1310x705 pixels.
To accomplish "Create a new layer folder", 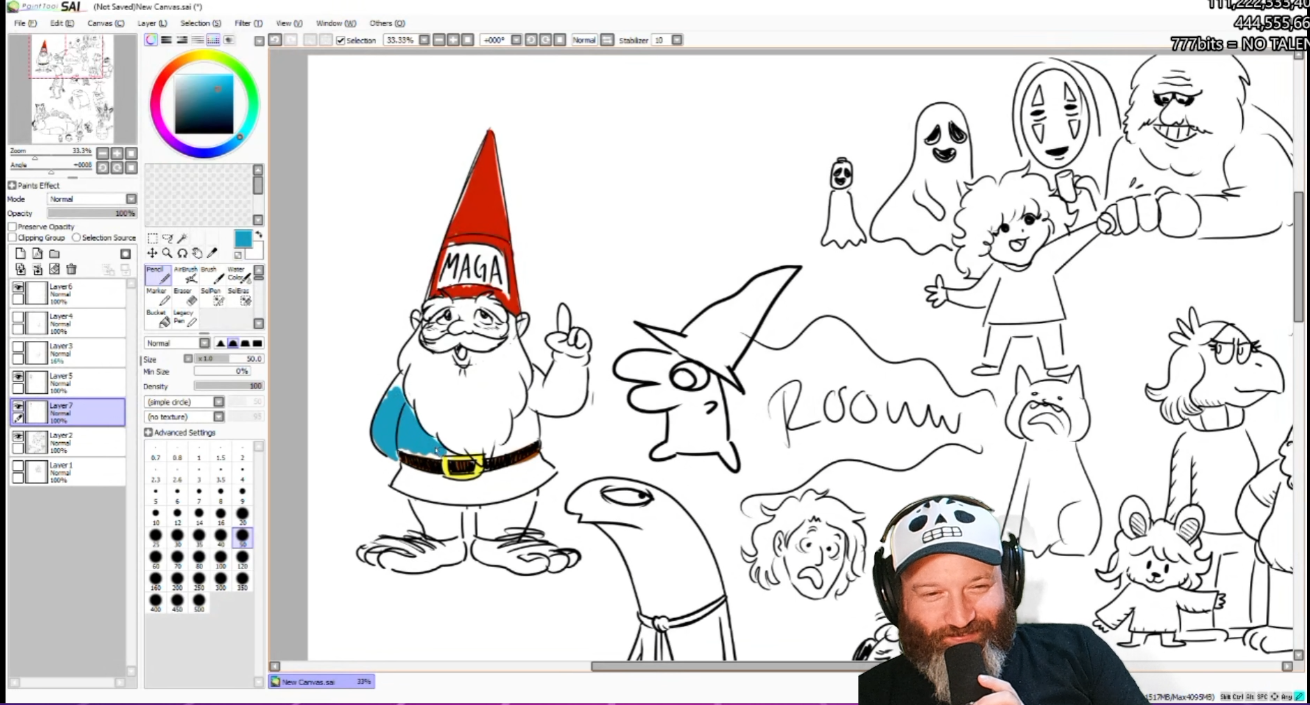I will tap(54, 254).
